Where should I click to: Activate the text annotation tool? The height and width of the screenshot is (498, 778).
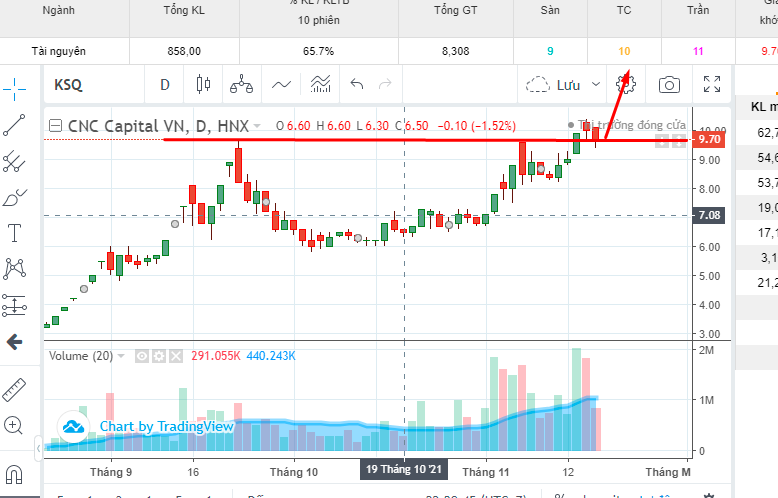pyautogui.click(x=14, y=233)
